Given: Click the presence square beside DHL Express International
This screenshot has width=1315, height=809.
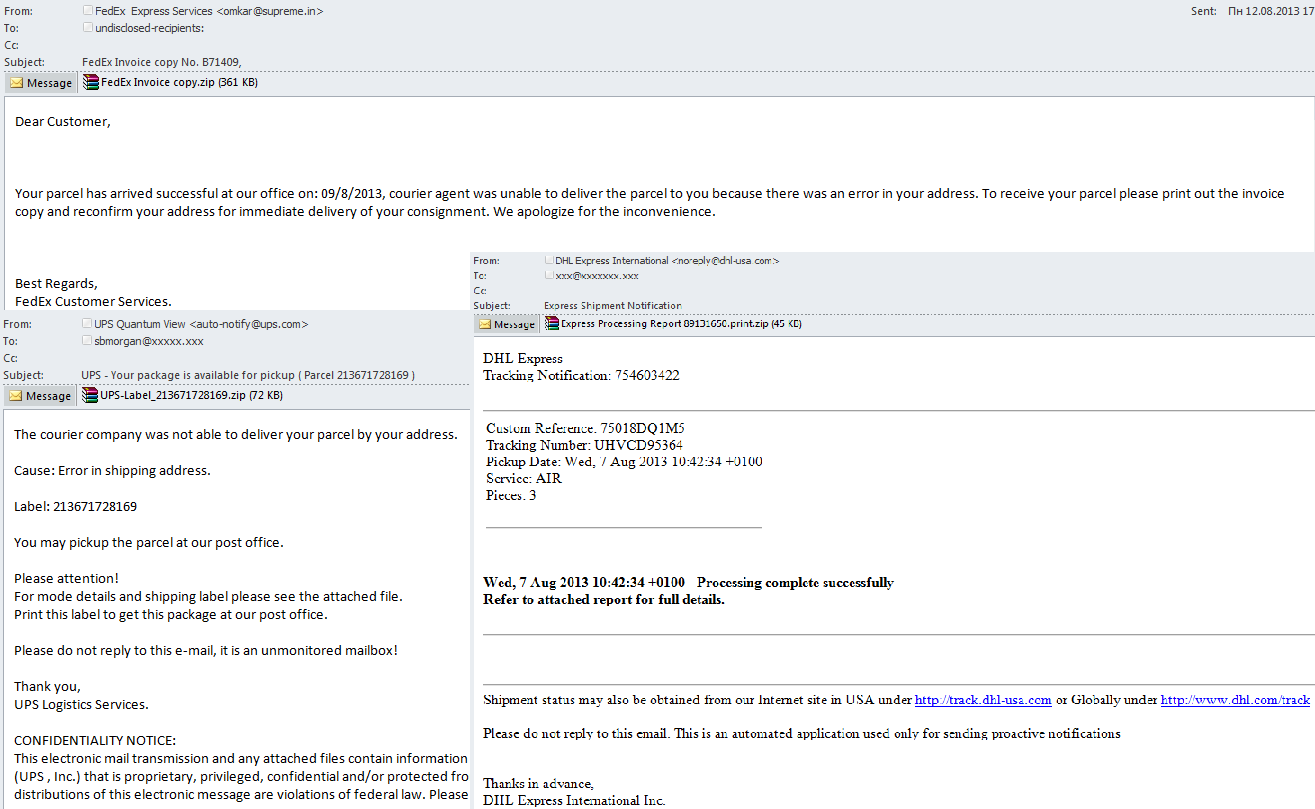Looking at the screenshot, I should click(x=549, y=260).
